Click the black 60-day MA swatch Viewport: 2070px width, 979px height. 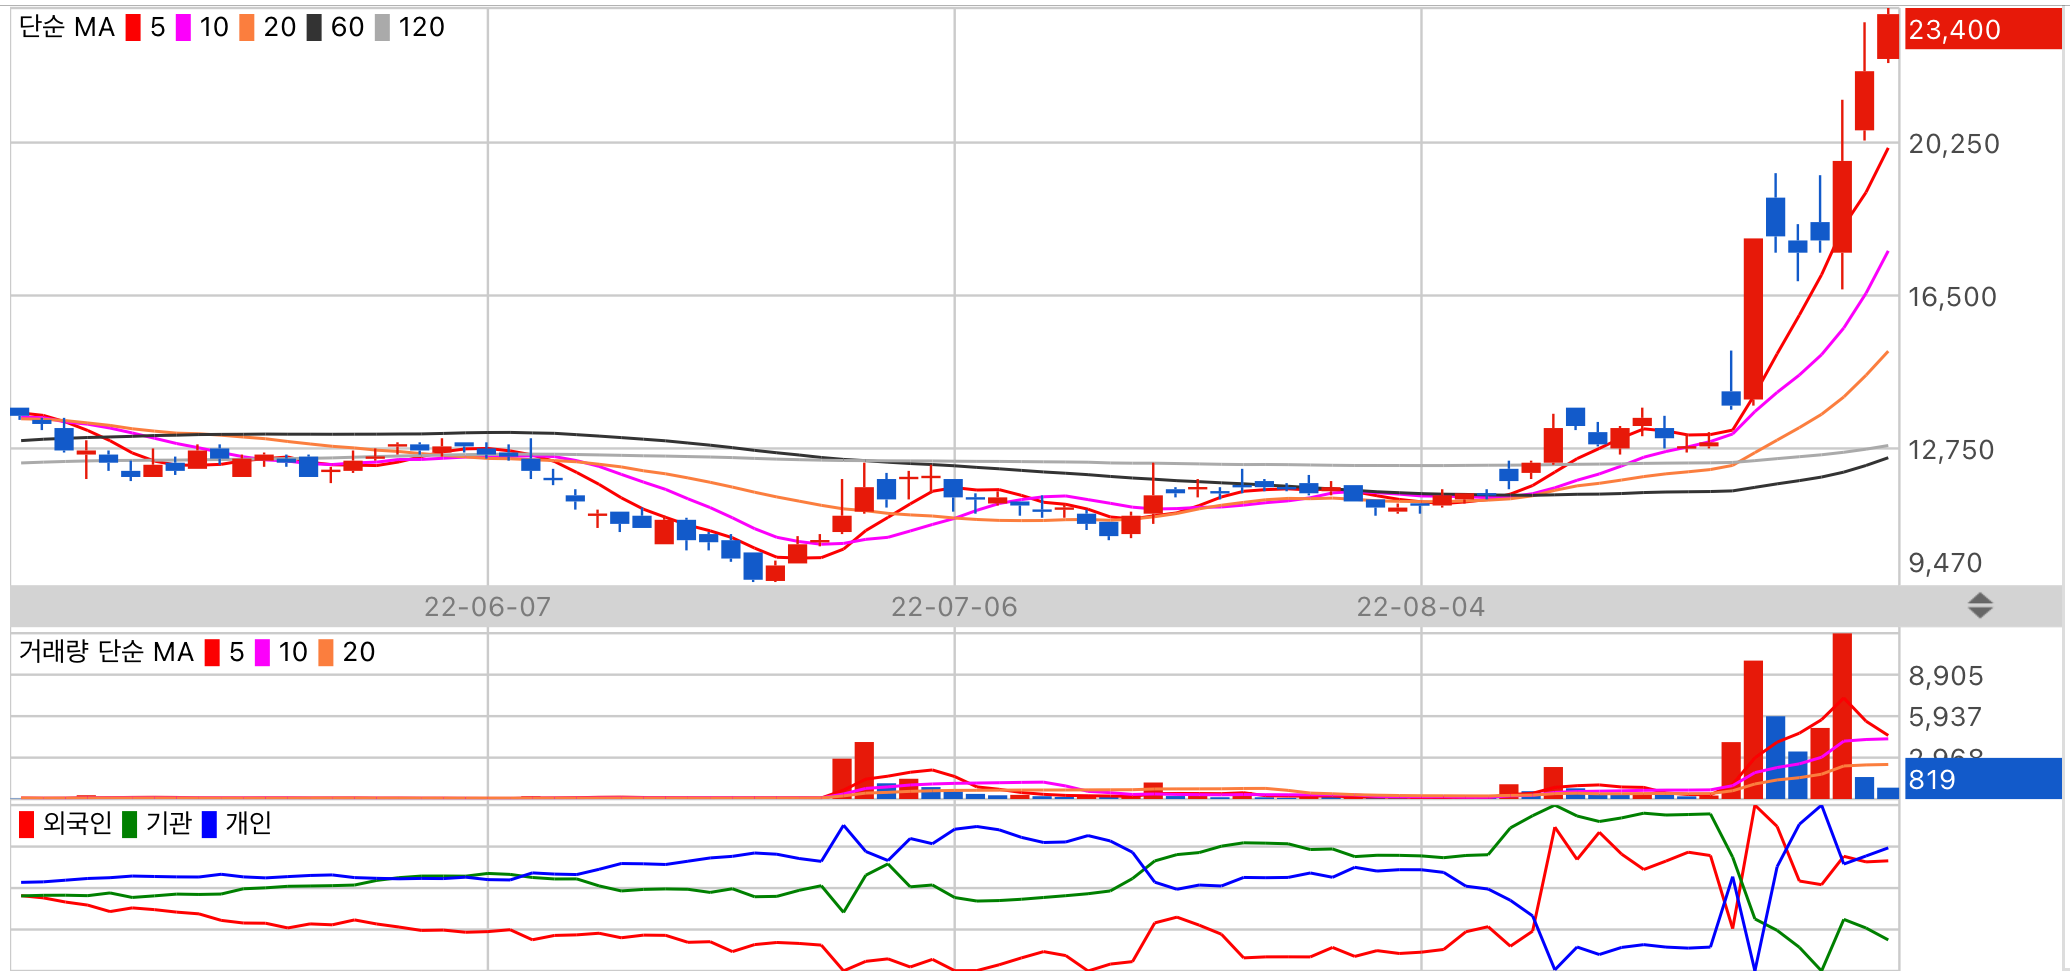coord(314,27)
